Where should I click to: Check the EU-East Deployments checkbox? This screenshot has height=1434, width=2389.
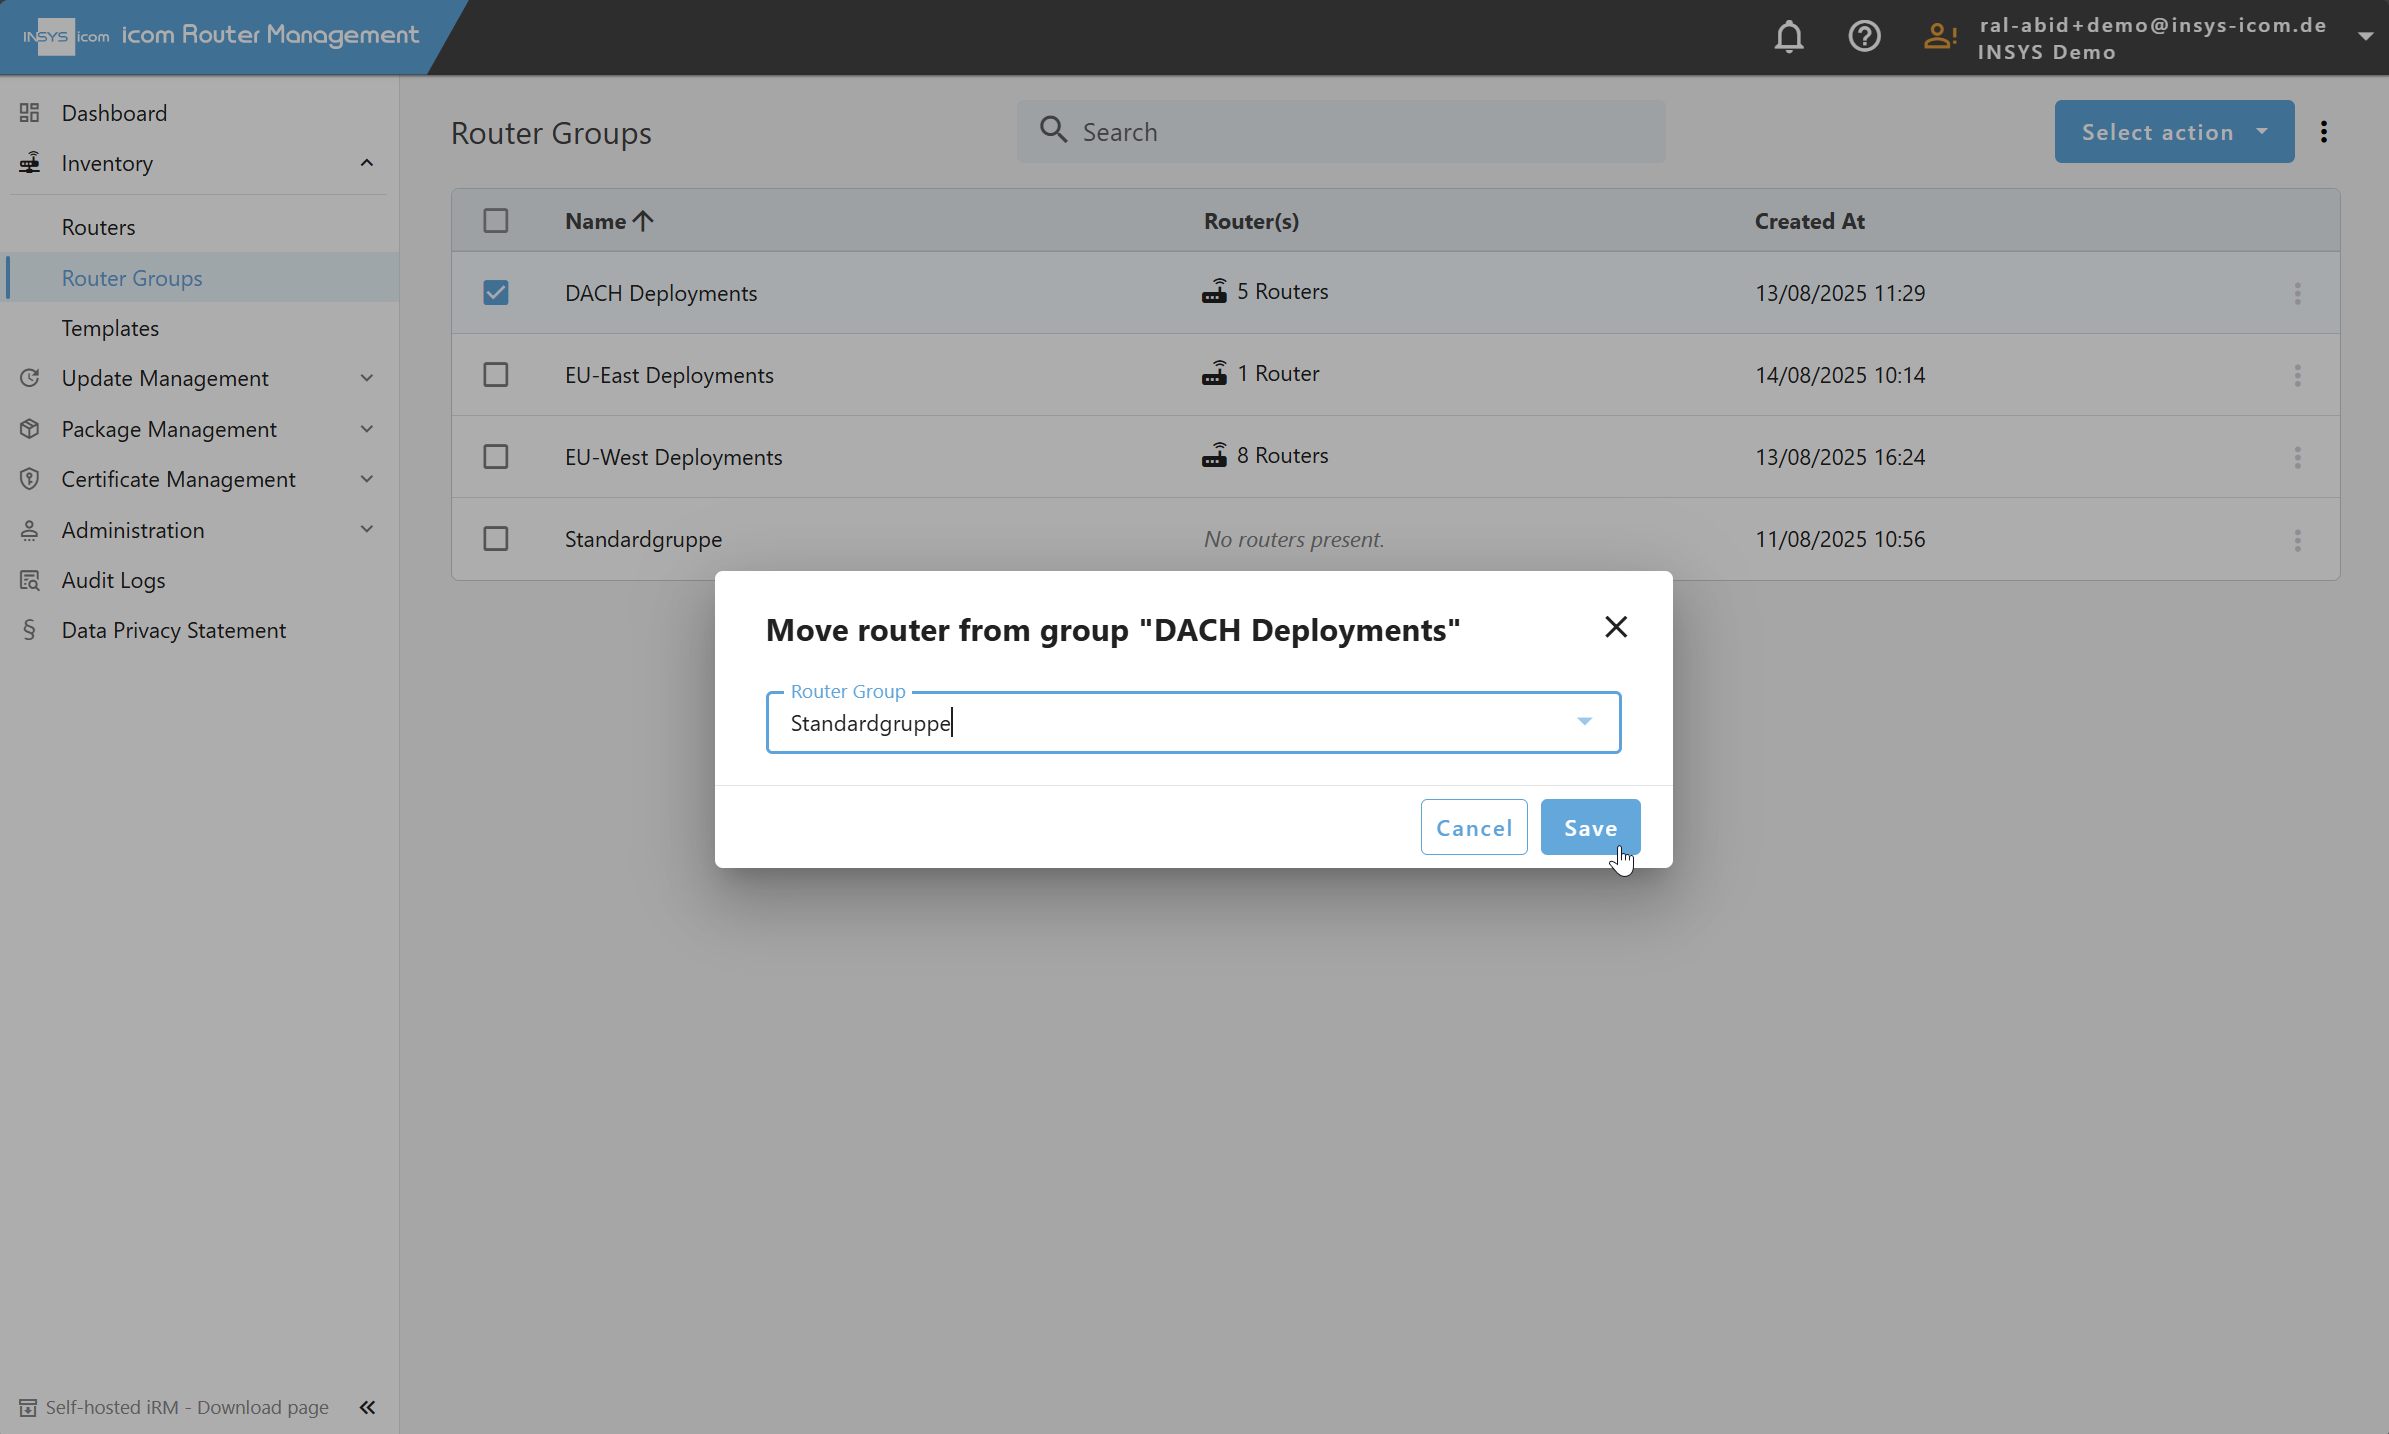click(496, 374)
